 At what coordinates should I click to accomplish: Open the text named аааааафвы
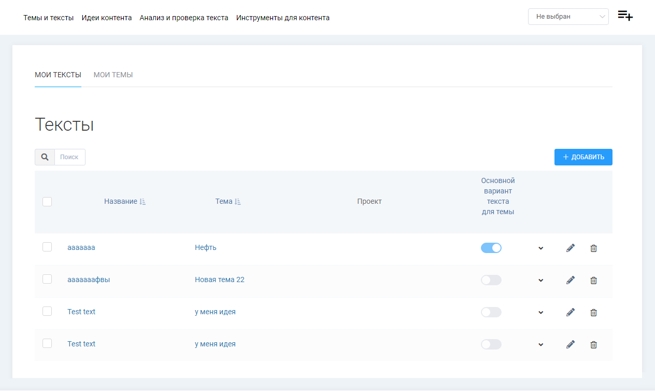pos(89,279)
